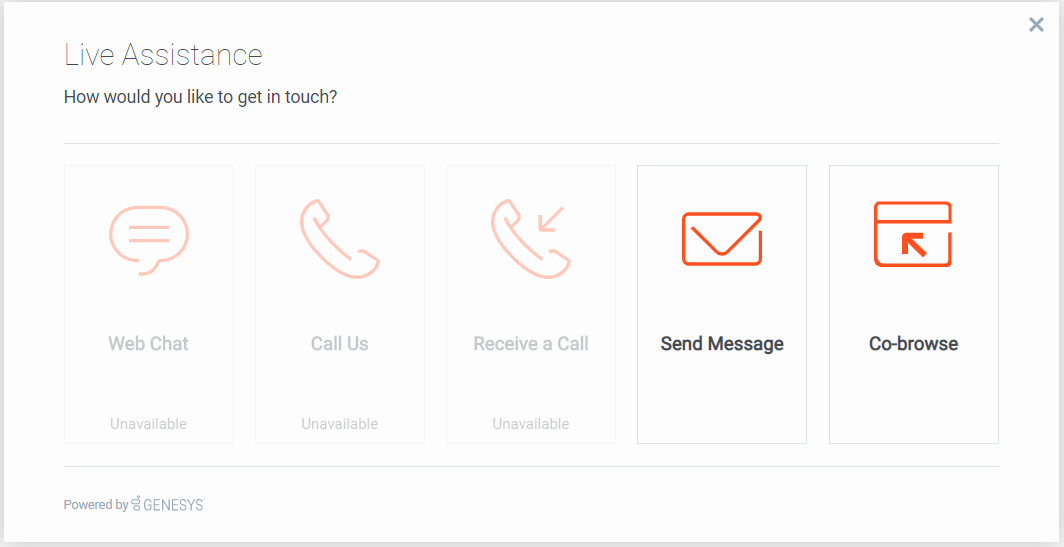This screenshot has height=547, width=1064.
Task: Close the Live Assistance dialog
Action: click(x=1036, y=25)
